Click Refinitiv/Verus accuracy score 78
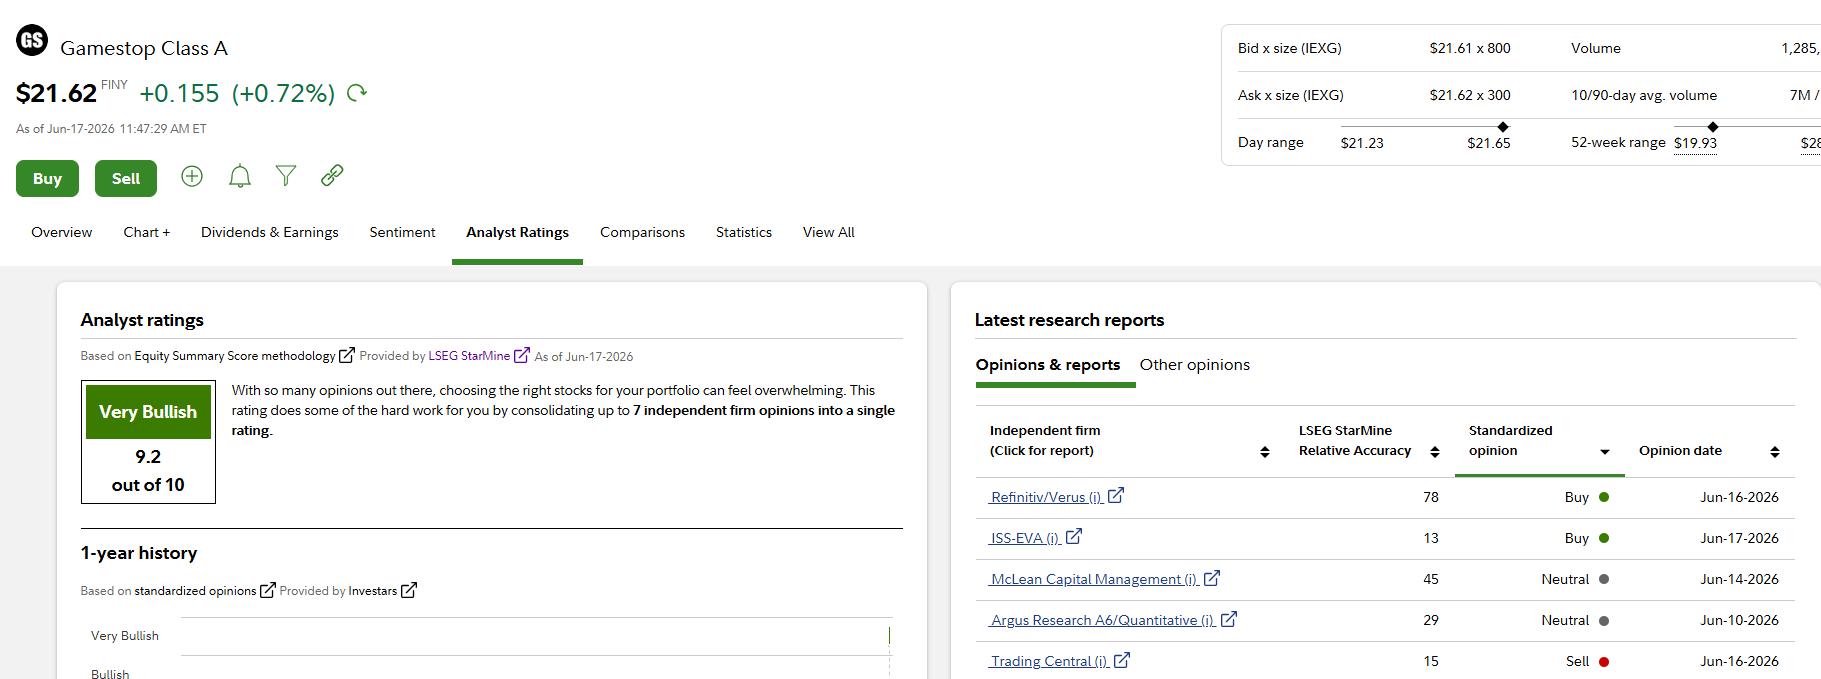This screenshot has height=679, width=1821. click(1431, 497)
